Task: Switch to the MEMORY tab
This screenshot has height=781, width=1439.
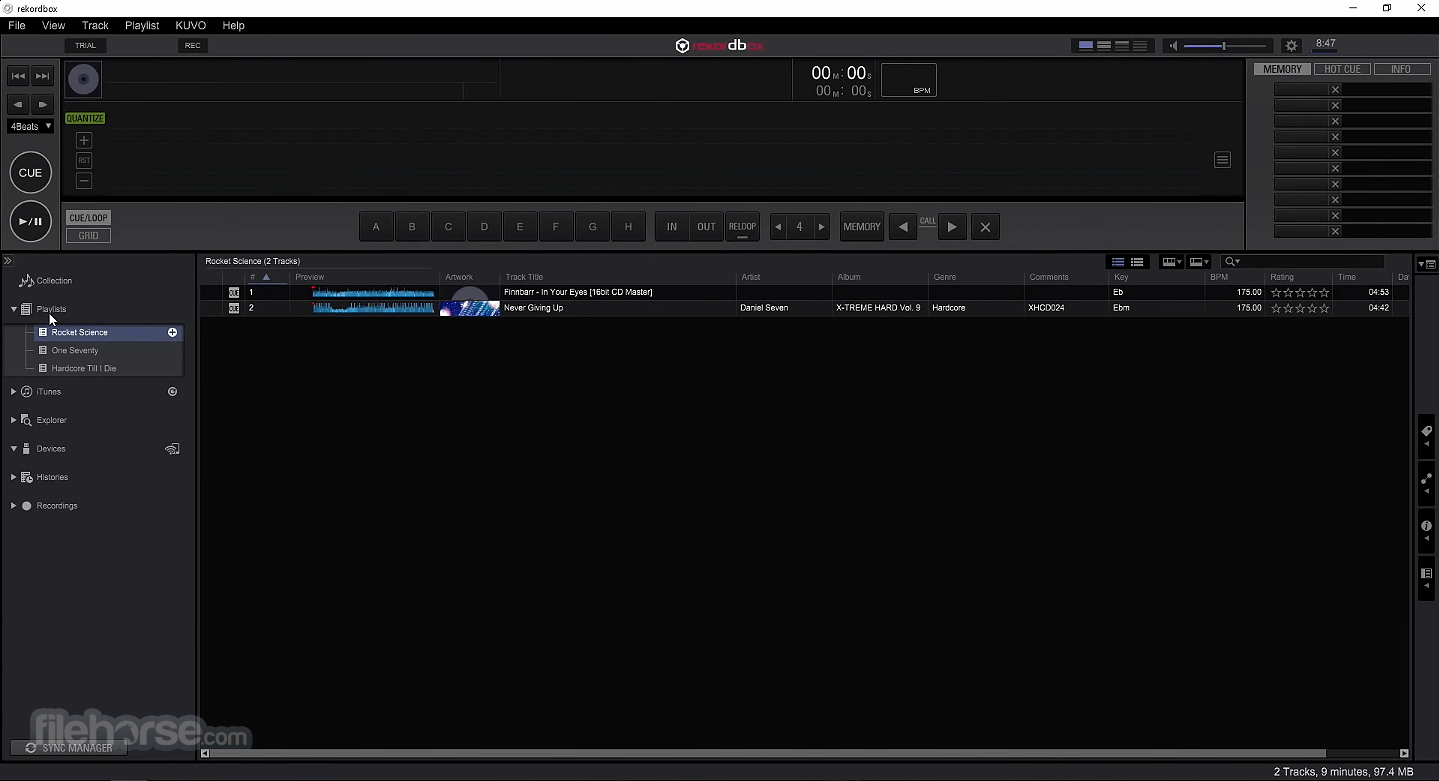Action: [1282, 70]
